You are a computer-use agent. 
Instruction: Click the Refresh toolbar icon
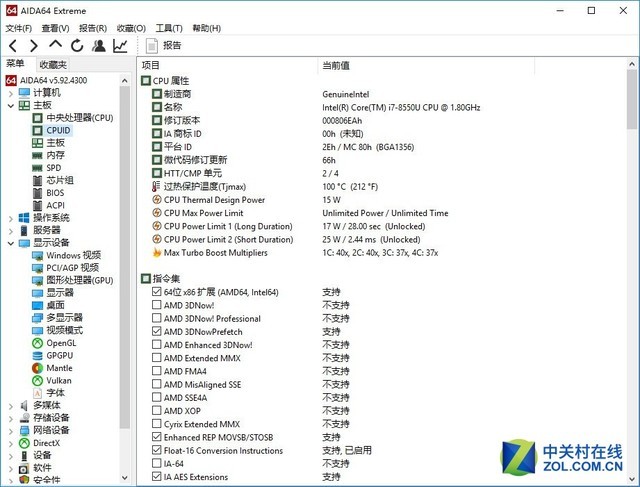(77, 45)
